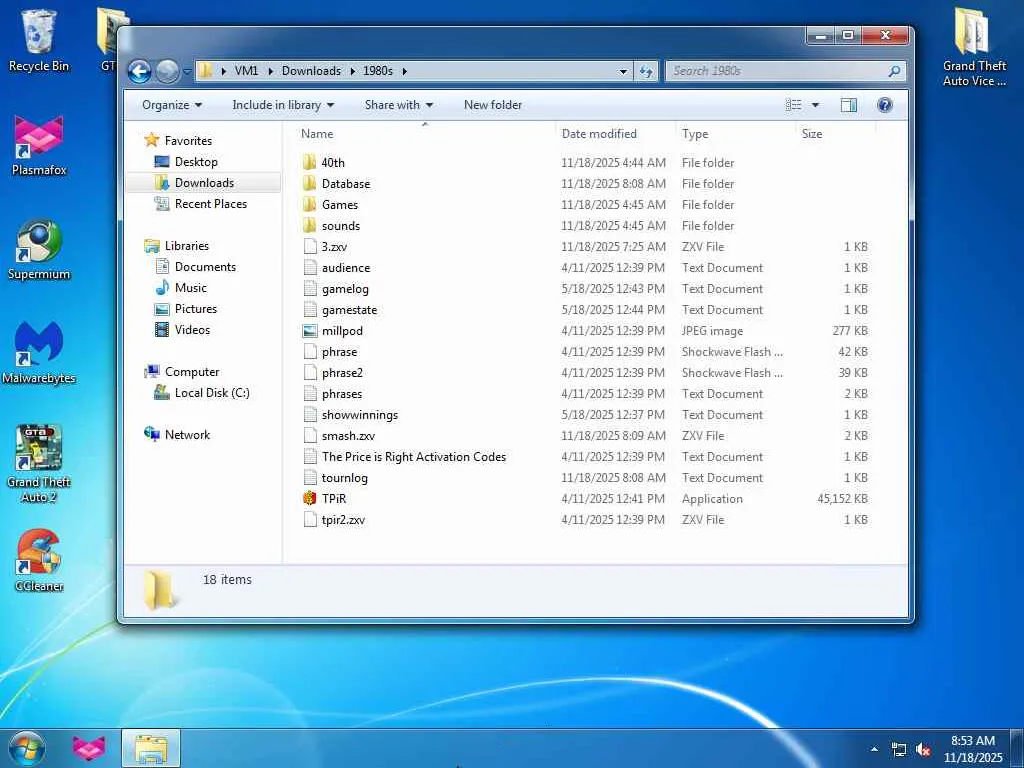Image resolution: width=1024 pixels, height=768 pixels.
Task: Select the 3.zxv file icon
Action: click(310, 247)
